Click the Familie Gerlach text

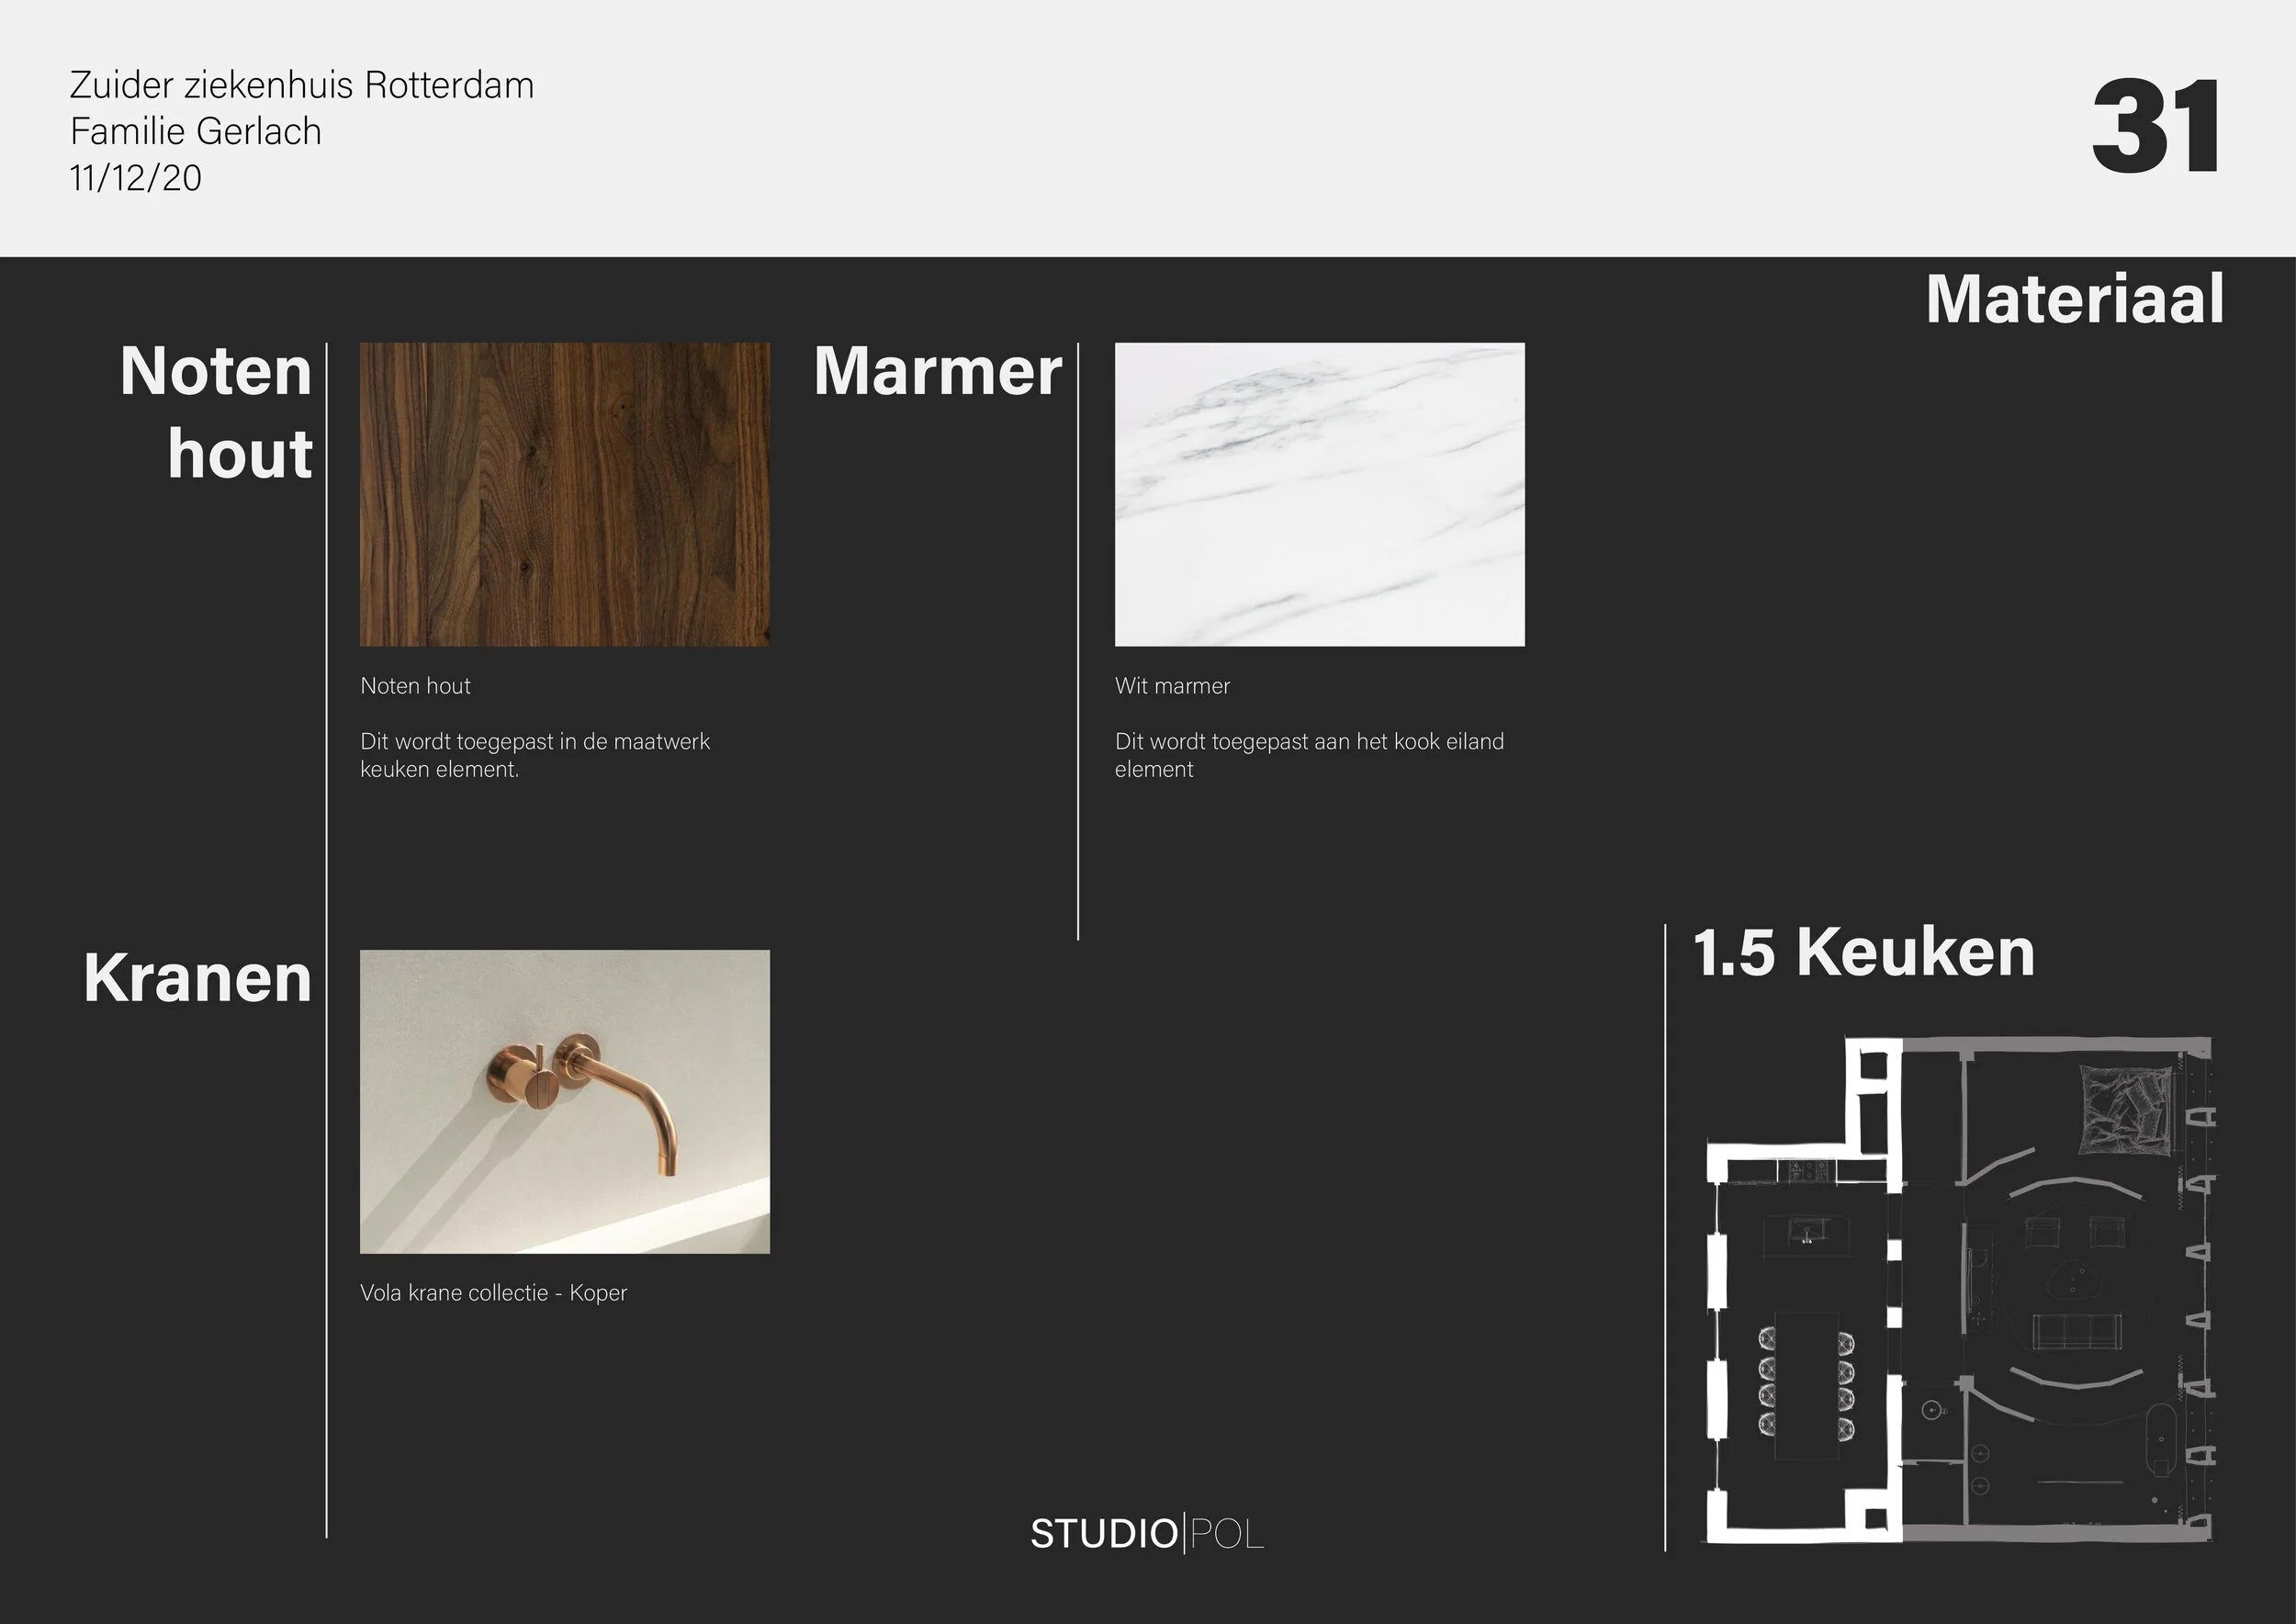tap(196, 131)
